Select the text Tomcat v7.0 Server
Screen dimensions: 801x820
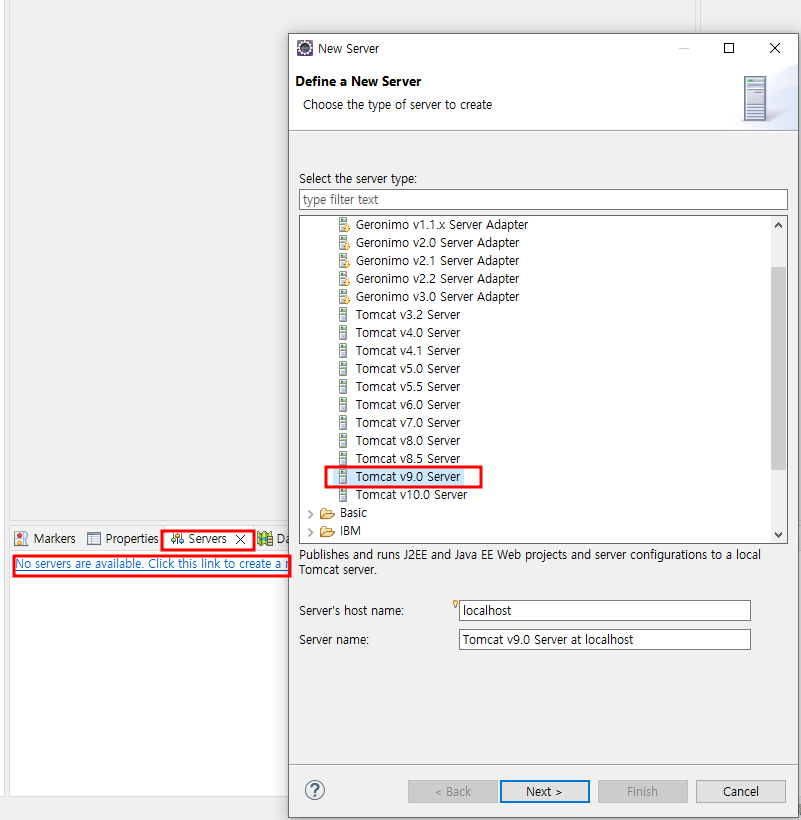click(x=408, y=423)
